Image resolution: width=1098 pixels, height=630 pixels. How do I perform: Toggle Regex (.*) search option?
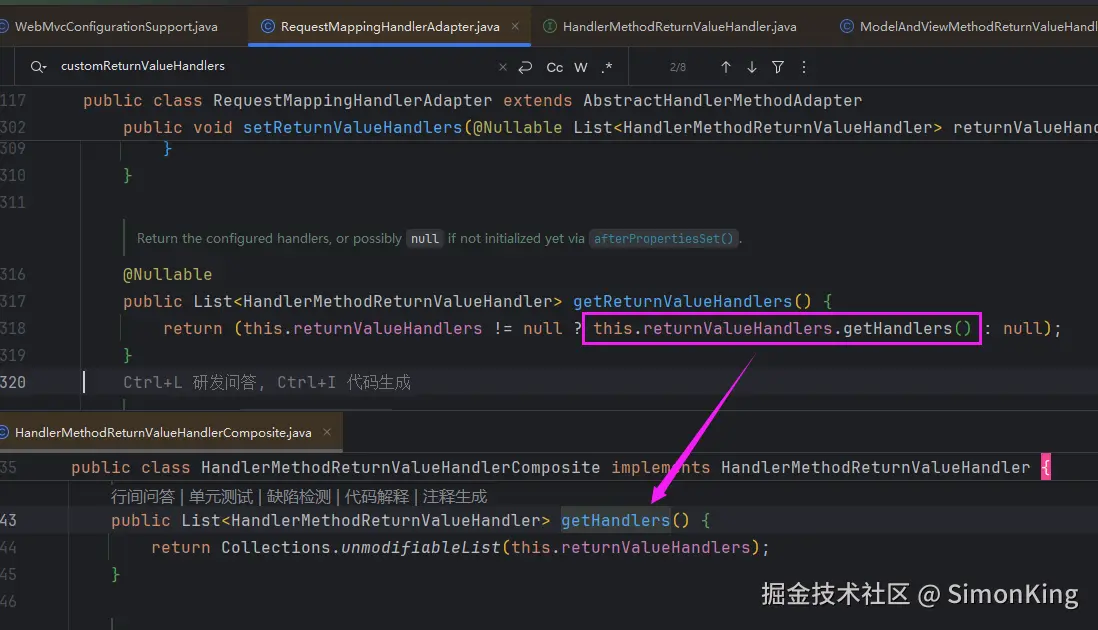tap(607, 67)
